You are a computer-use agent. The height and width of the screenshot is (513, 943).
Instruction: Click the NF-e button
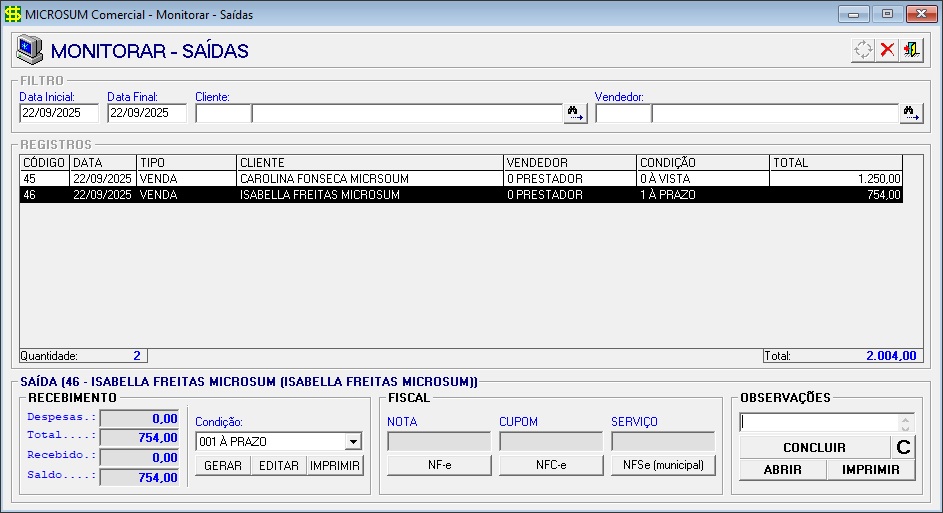point(439,465)
